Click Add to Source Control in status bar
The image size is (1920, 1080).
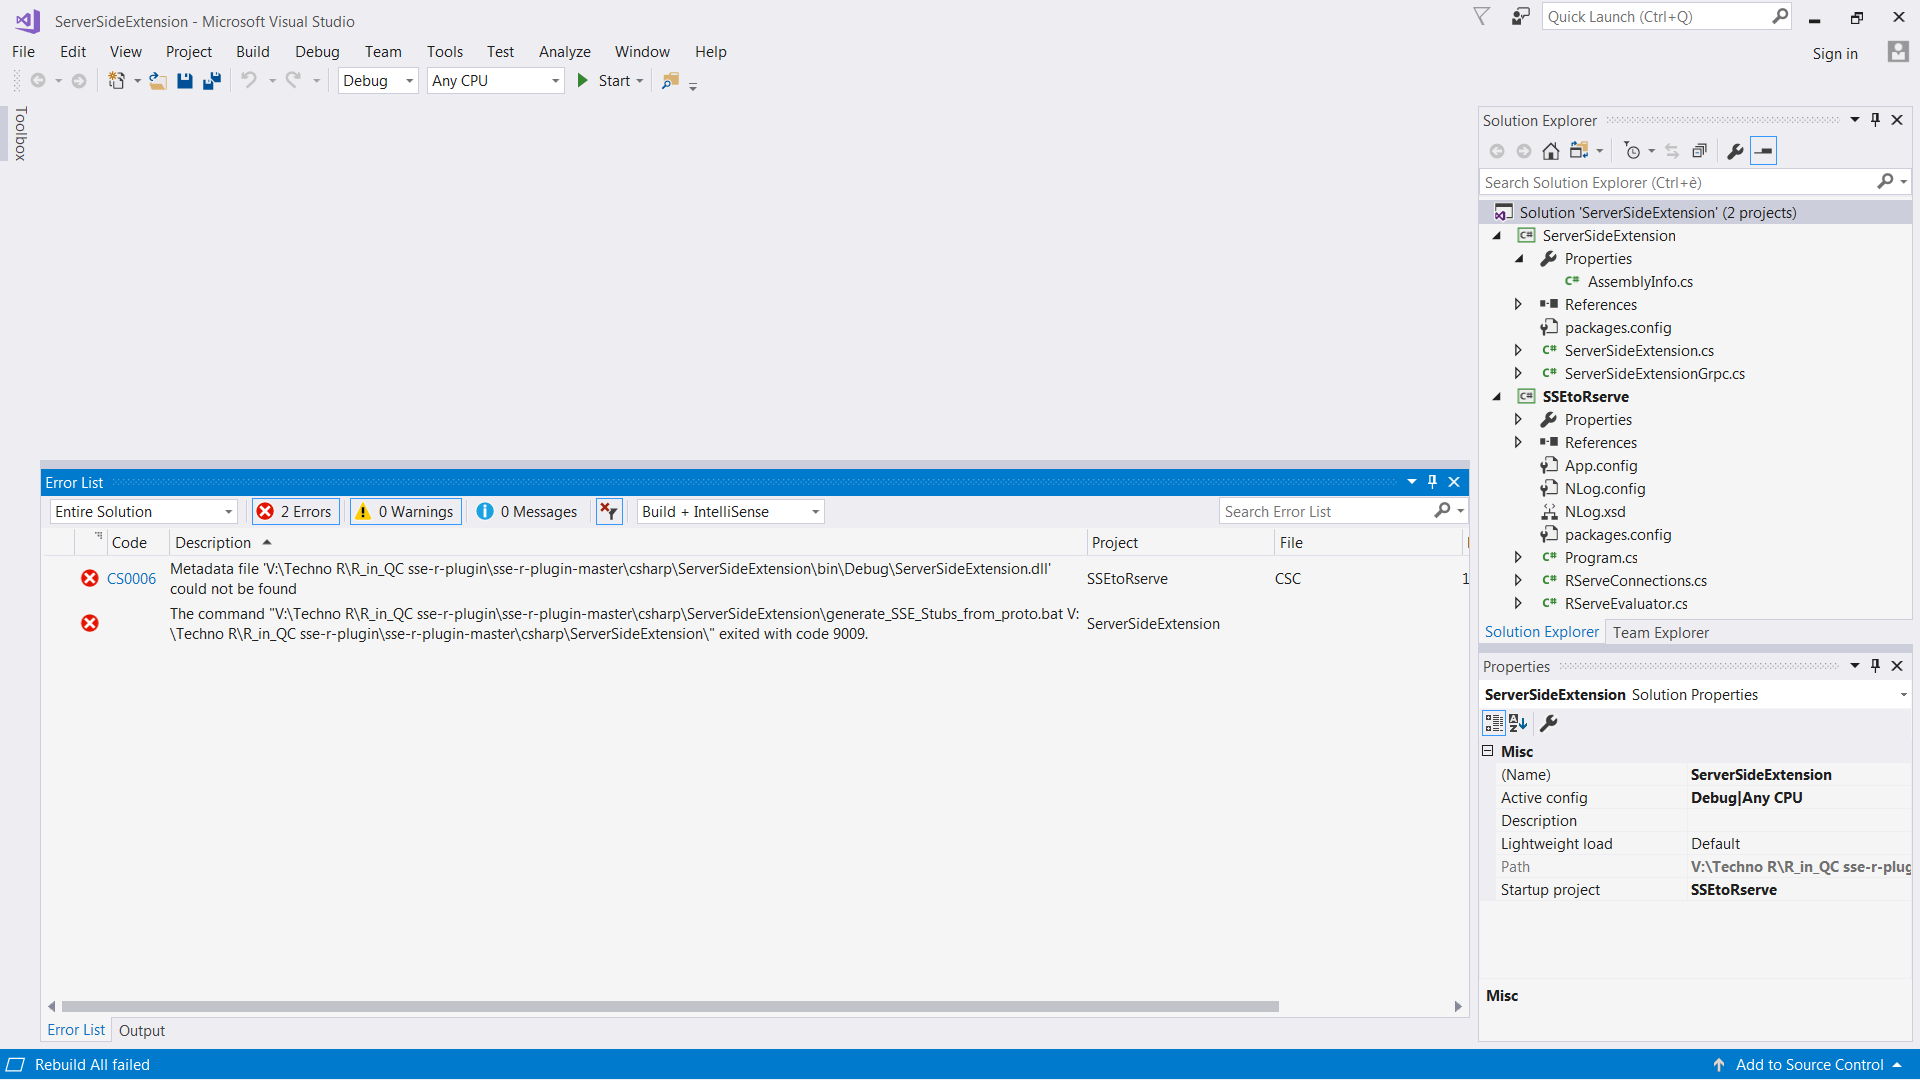(x=1810, y=1064)
